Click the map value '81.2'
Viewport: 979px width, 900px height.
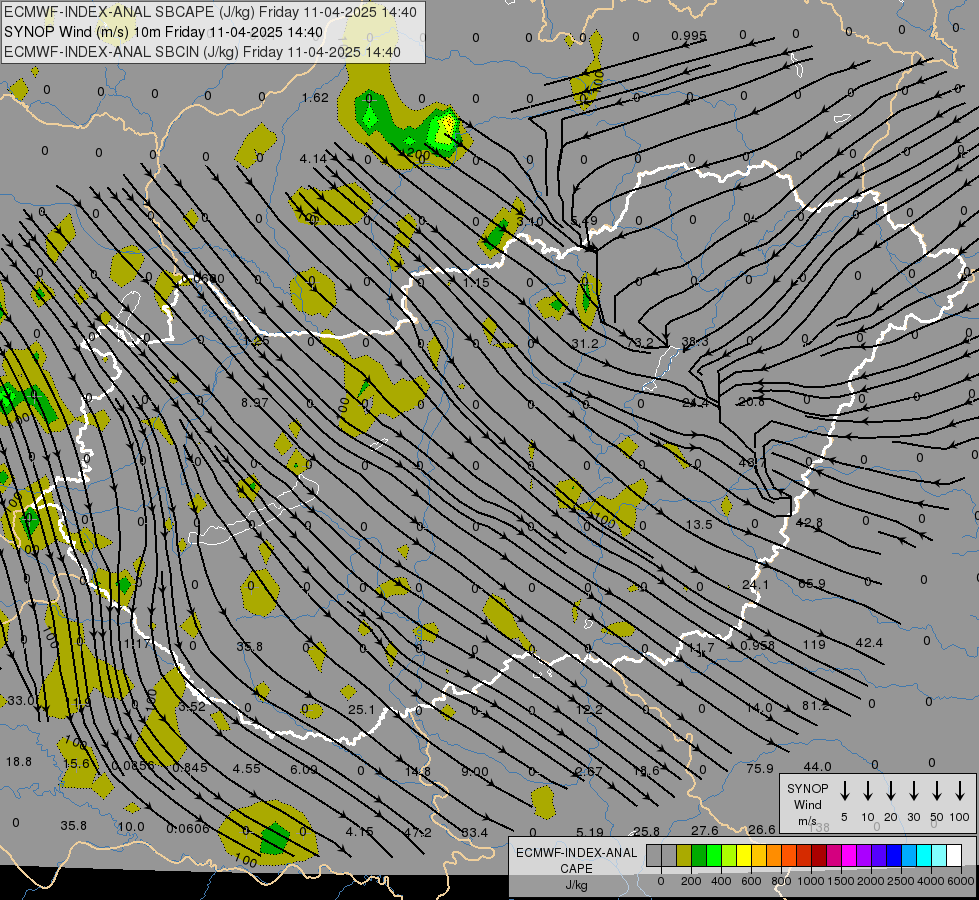[815, 706]
